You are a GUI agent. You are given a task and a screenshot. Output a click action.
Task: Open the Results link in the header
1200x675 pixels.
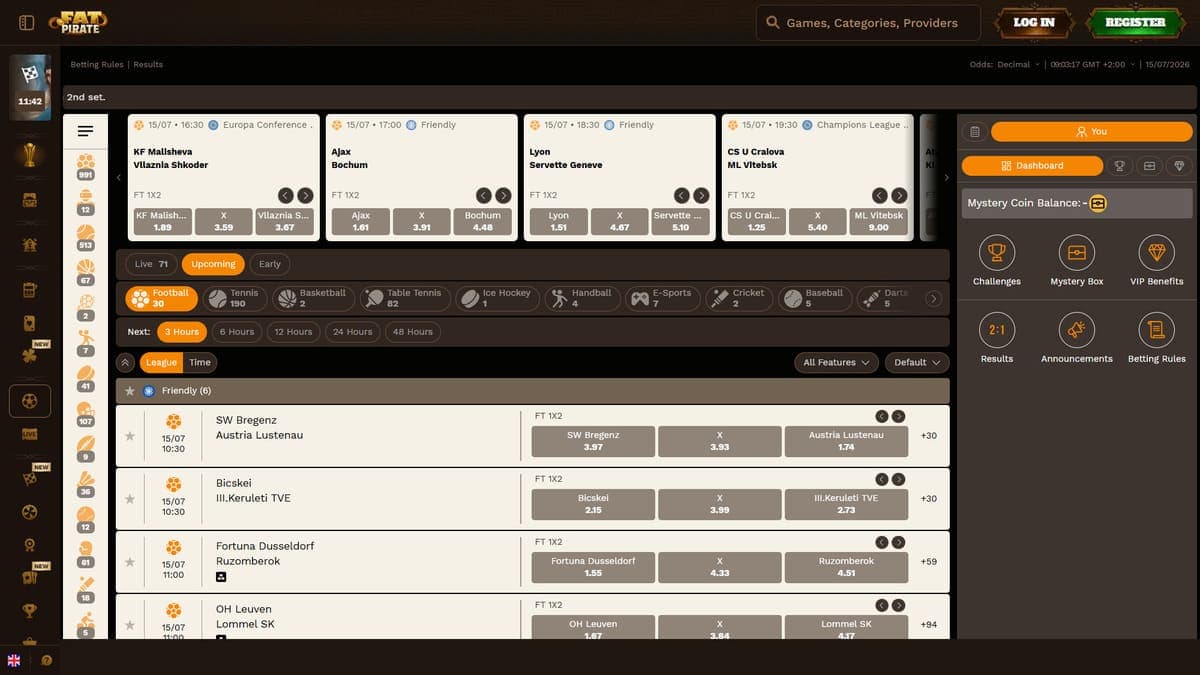point(148,65)
